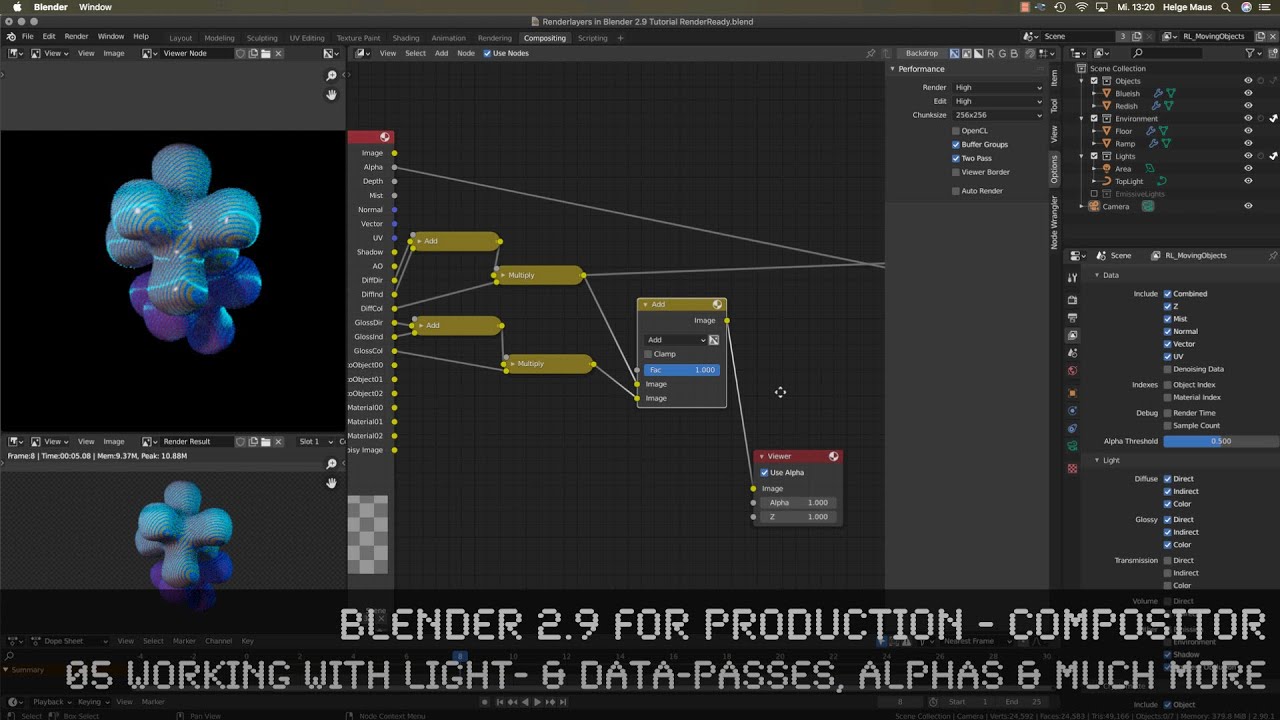Click the pan hand in Viewer Node image editor

[x=331, y=95]
